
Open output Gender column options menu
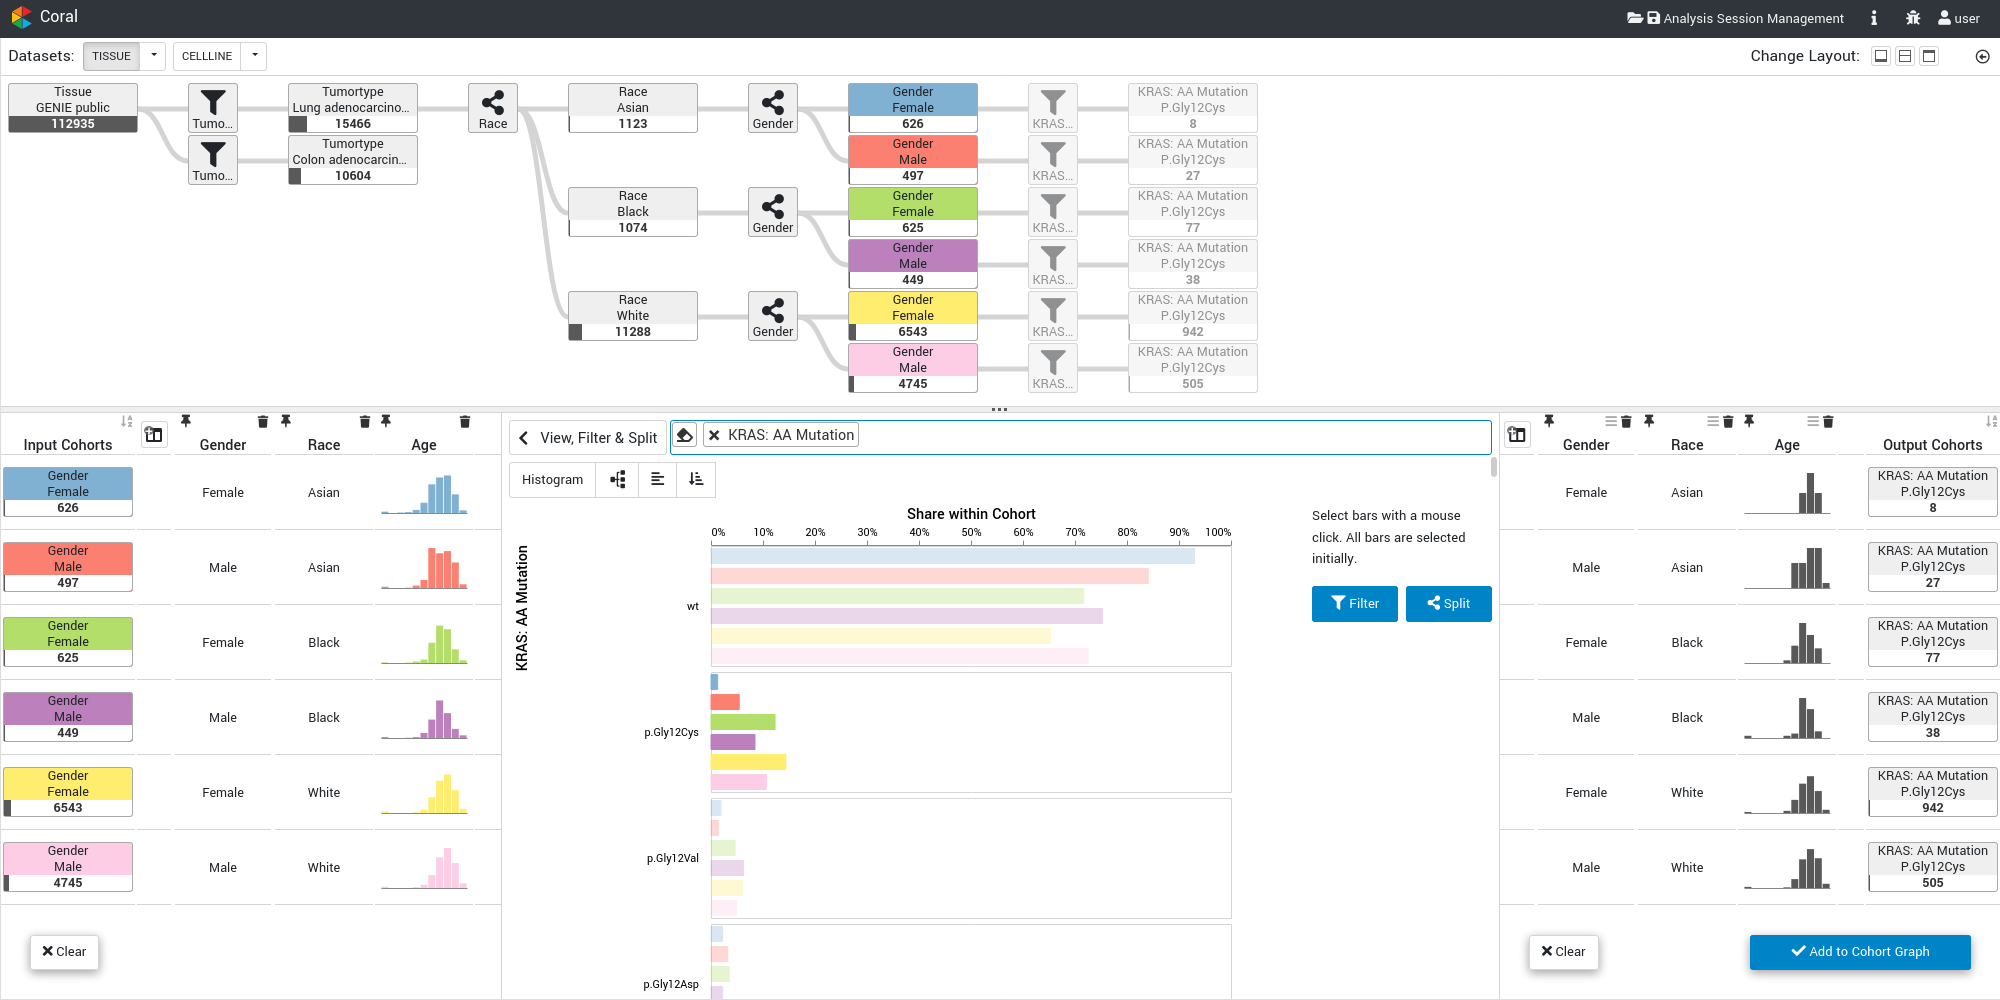coord(1611,421)
